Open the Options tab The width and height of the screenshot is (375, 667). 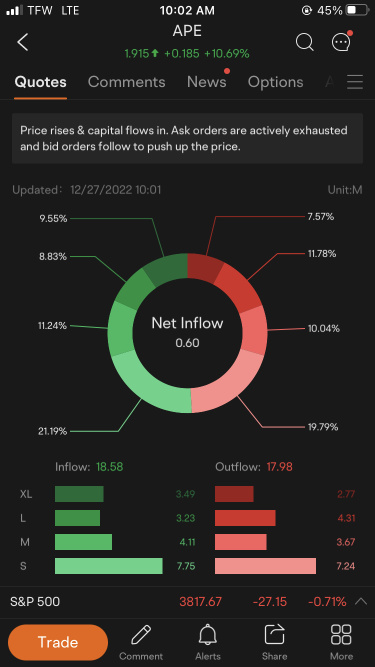[x=276, y=82]
